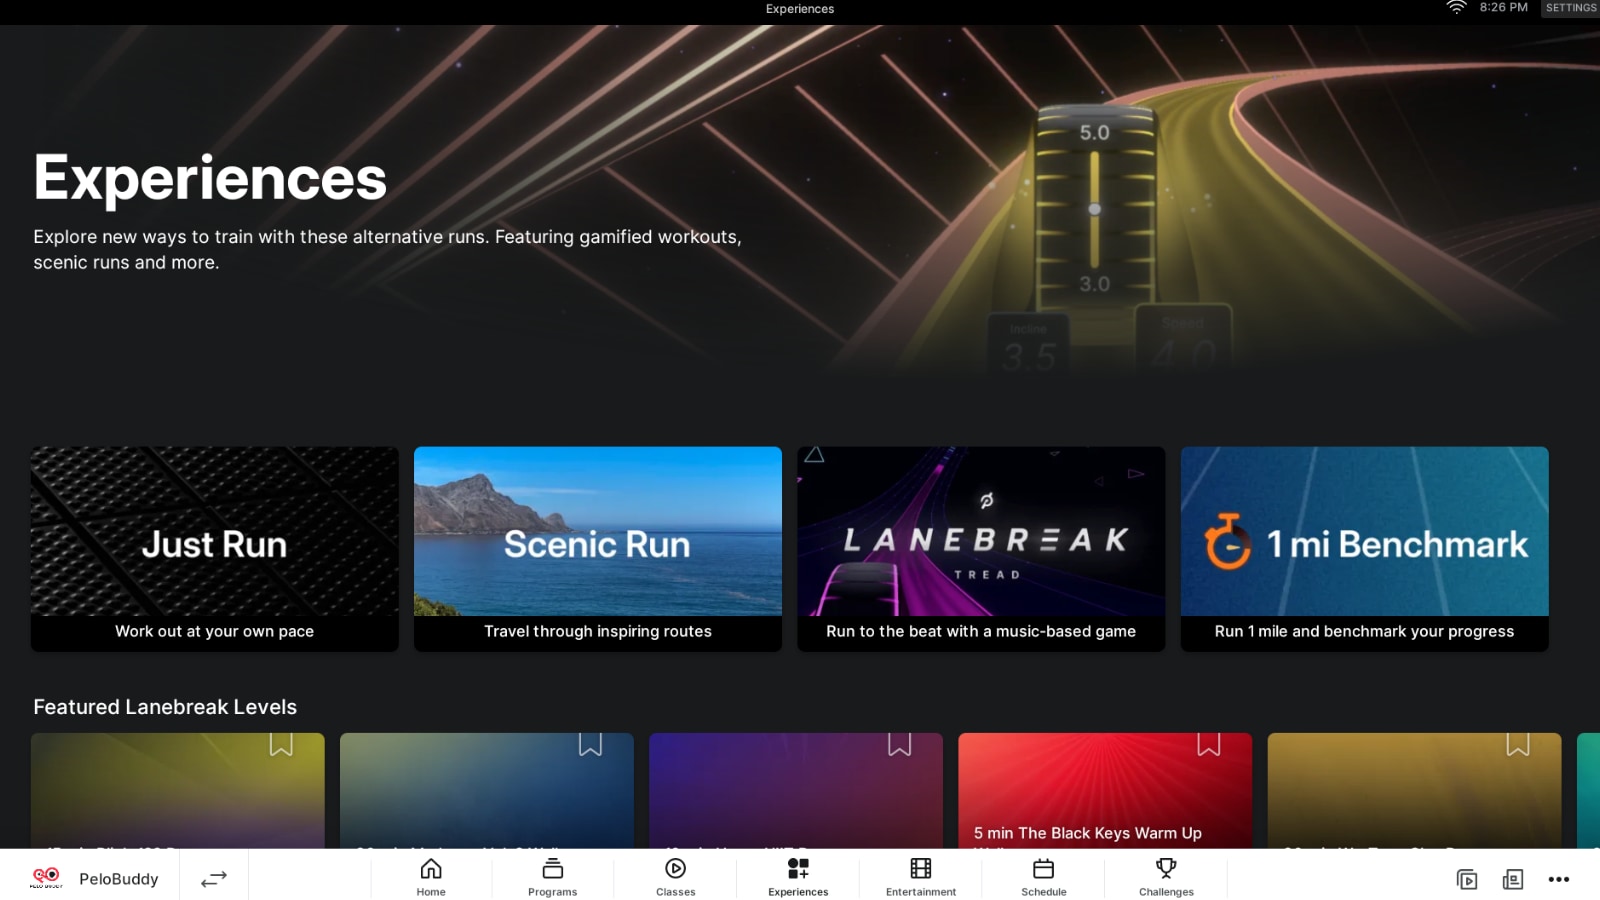Click "Run 1 mile and benchmark your progress"

point(1364,631)
